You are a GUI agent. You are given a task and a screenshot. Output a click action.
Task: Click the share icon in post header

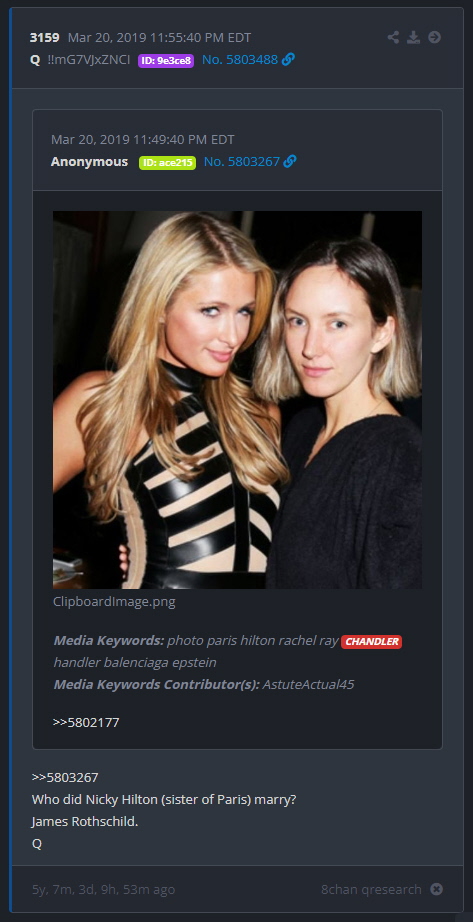(x=393, y=38)
